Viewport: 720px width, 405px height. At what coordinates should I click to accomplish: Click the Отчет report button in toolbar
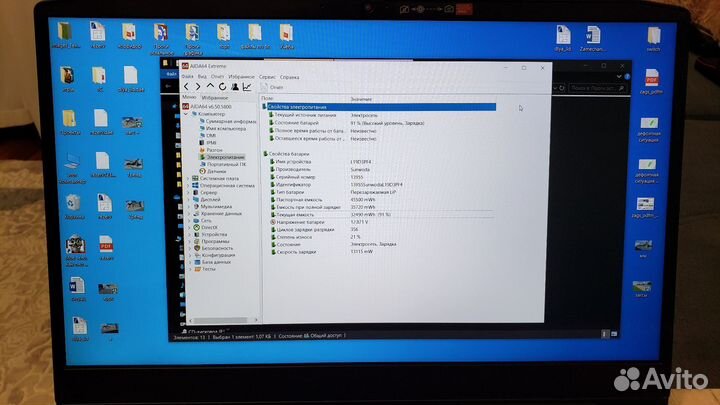point(272,87)
